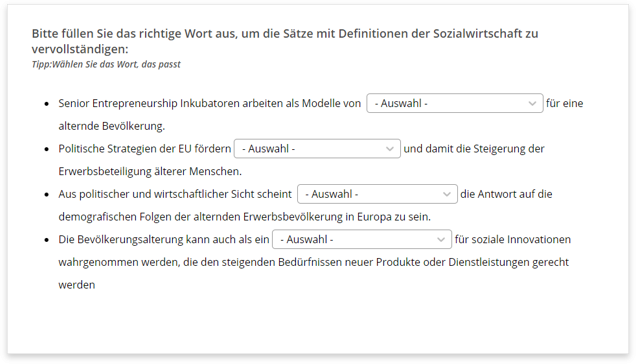Click the text "alternde Bevölkerung."
The height and width of the screenshot is (364, 636).
pyautogui.click(x=112, y=126)
